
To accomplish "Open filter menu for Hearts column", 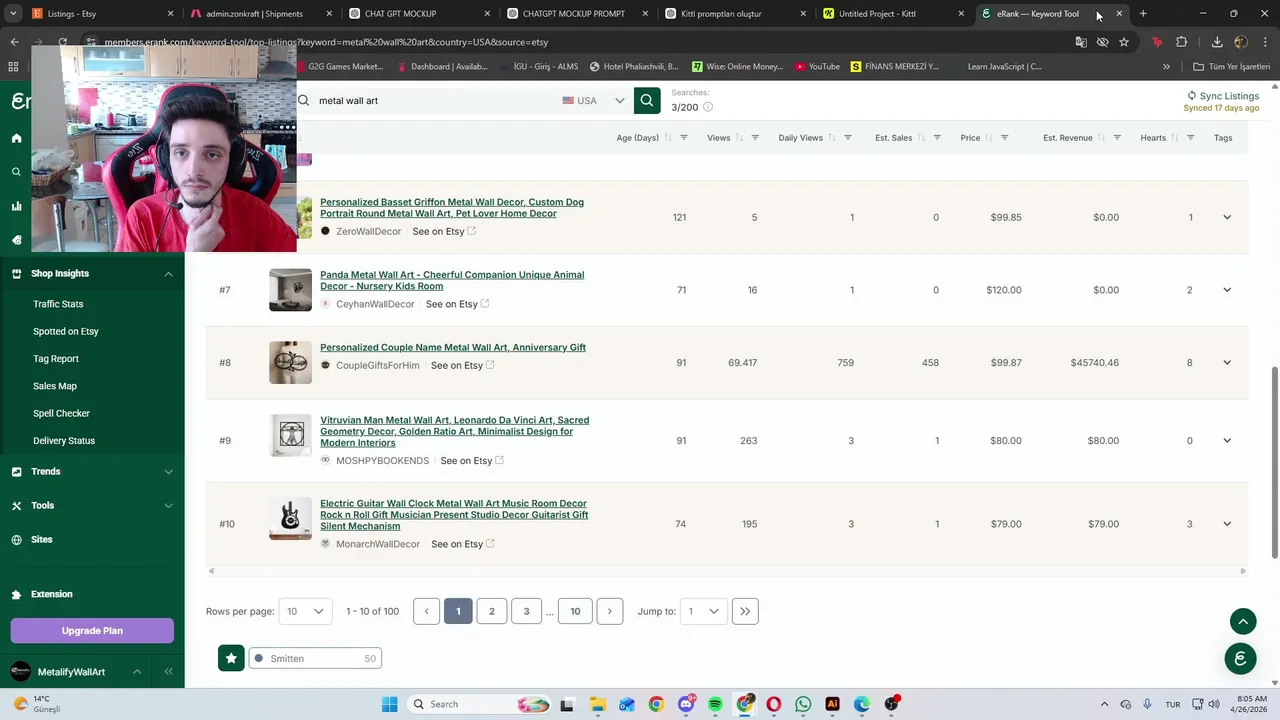I will (x=1190, y=138).
